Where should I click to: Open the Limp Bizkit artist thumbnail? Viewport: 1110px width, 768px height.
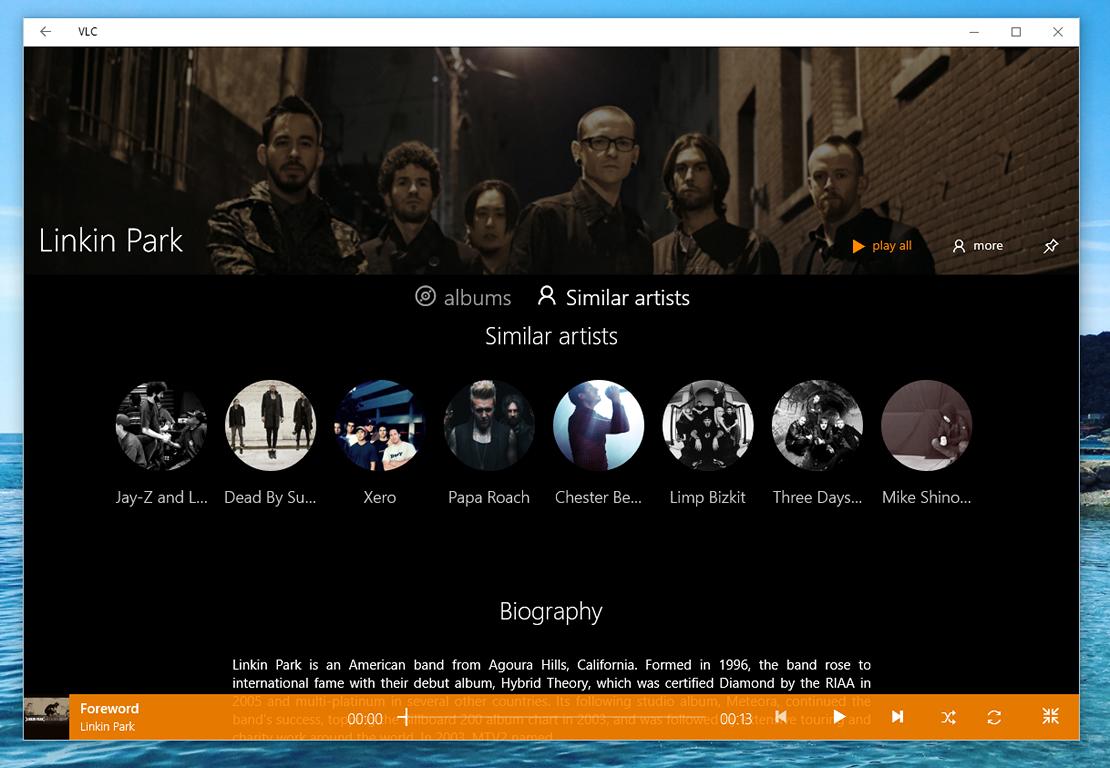point(708,425)
